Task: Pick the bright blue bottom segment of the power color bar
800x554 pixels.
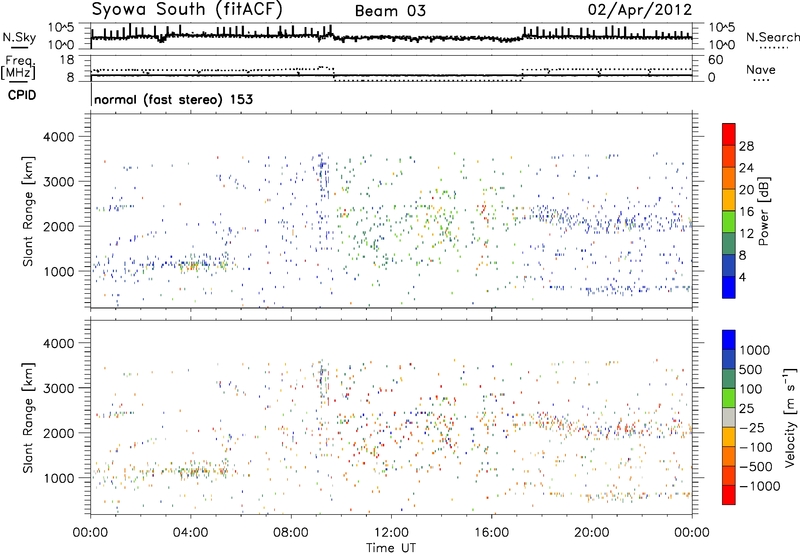Action: click(x=729, y=287)
